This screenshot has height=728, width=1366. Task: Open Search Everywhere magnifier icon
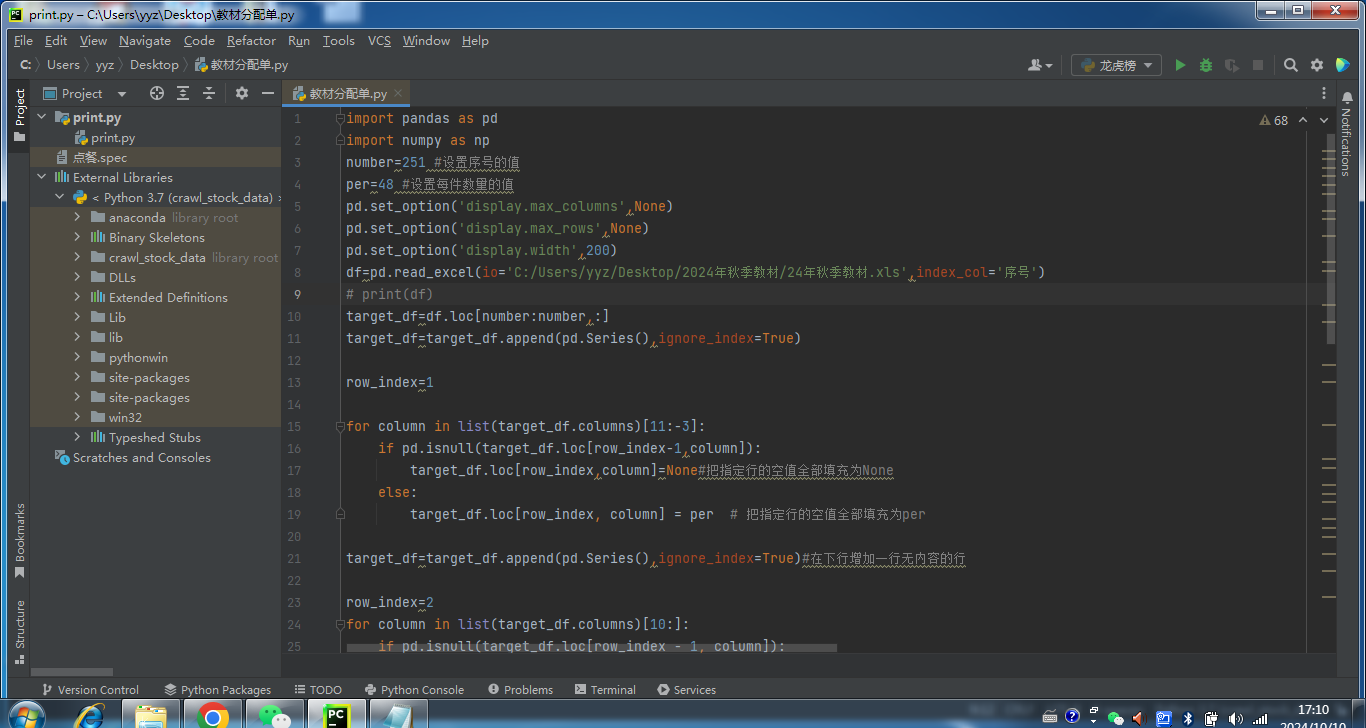[1291, 65]
